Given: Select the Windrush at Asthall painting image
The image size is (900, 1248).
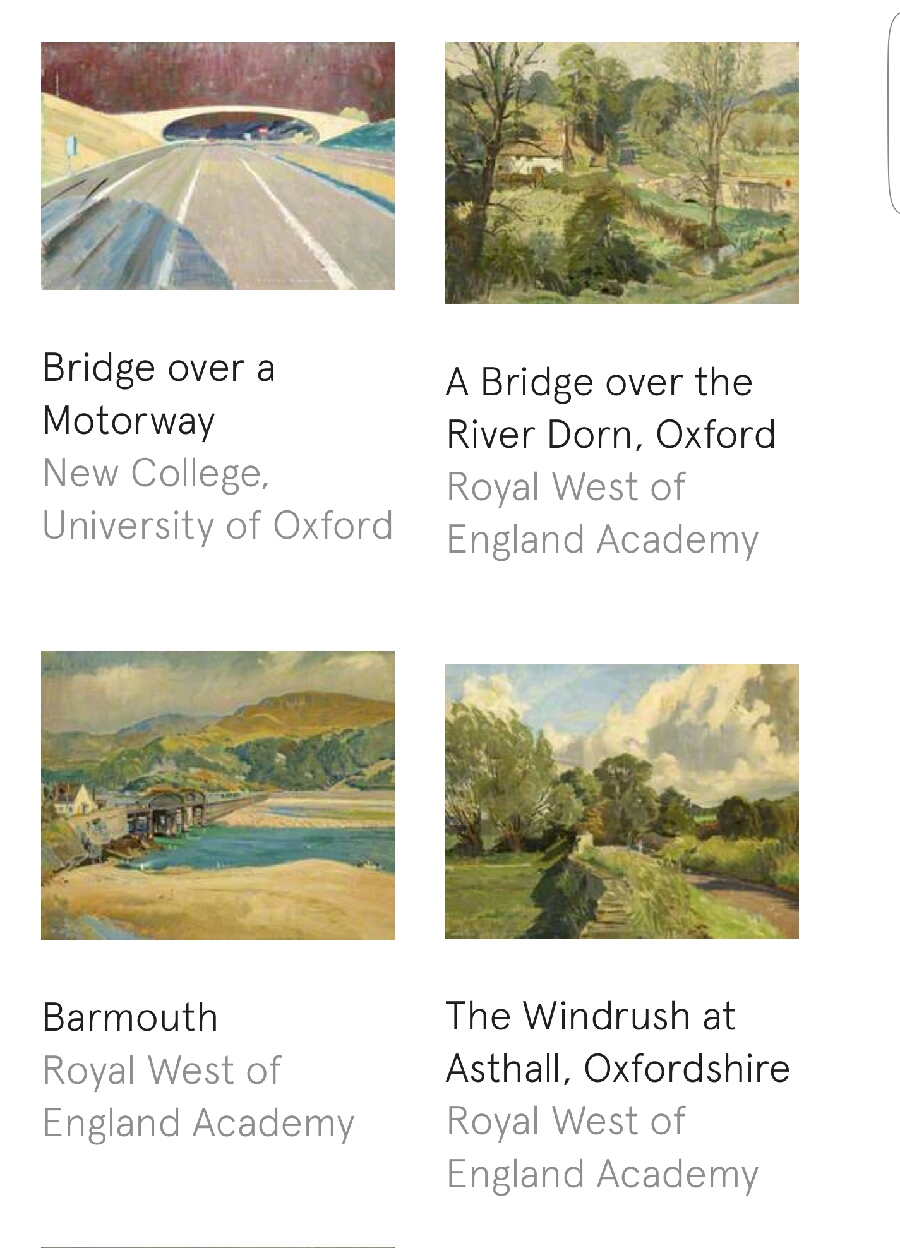Looking at the screenshot, I should pos(621,801).
